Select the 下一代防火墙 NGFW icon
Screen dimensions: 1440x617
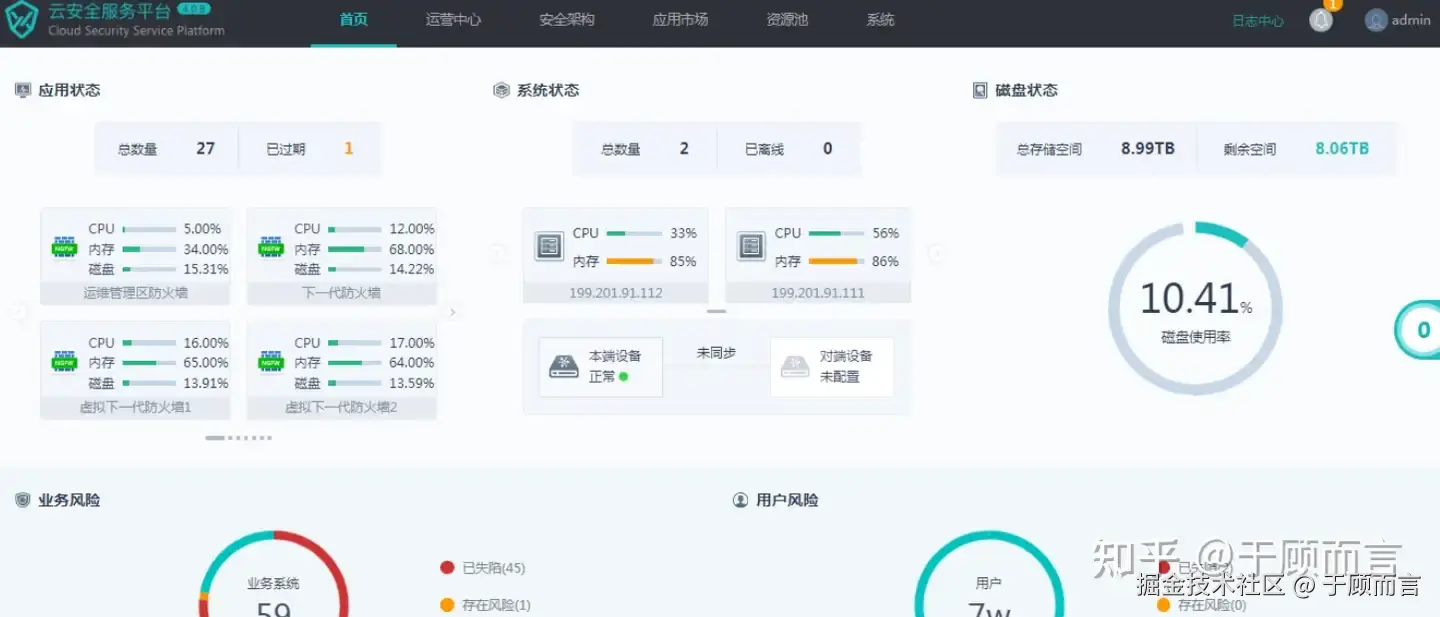coord(271,246)
